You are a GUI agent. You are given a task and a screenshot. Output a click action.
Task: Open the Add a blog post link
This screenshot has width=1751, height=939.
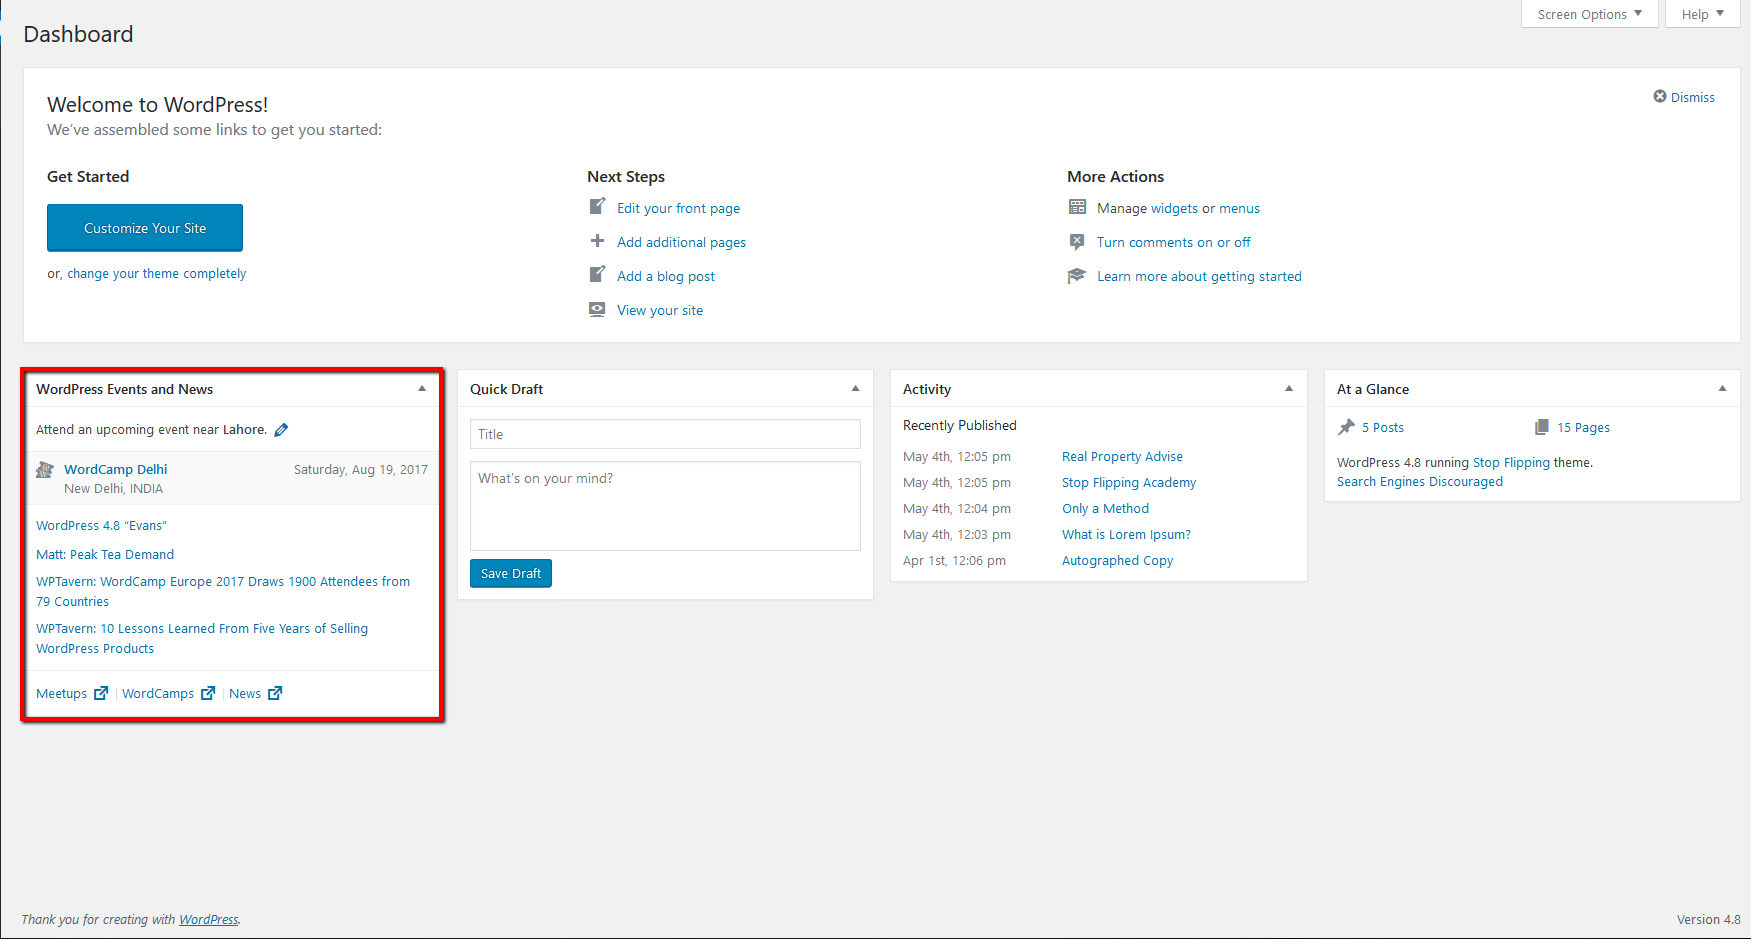[x=666, y=276]
